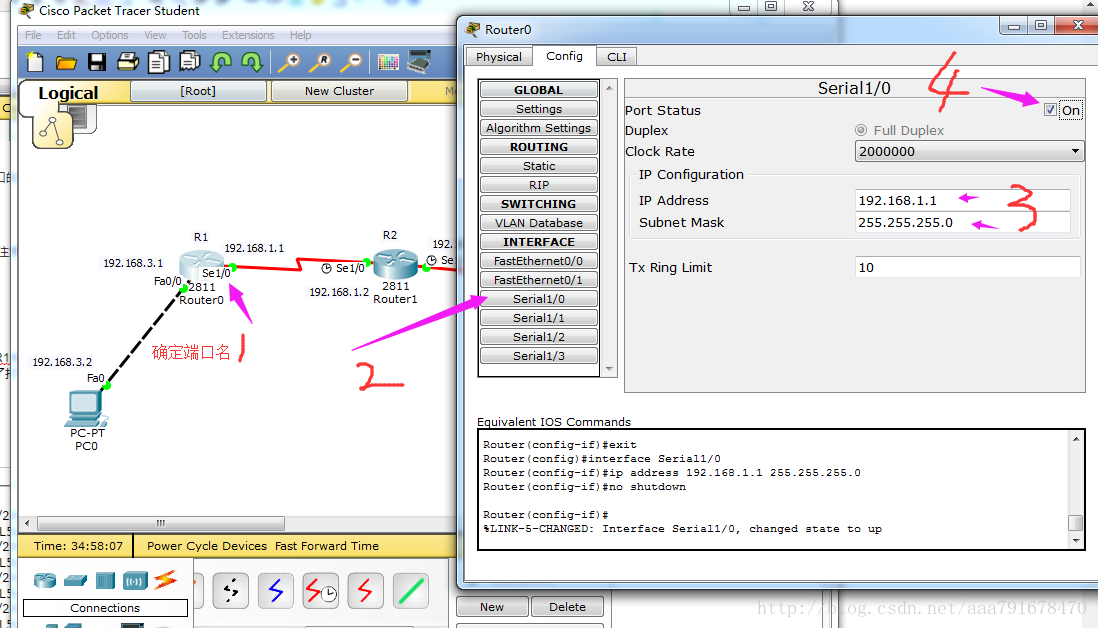Click the Redo arrow icon

[x=251, y=62]
